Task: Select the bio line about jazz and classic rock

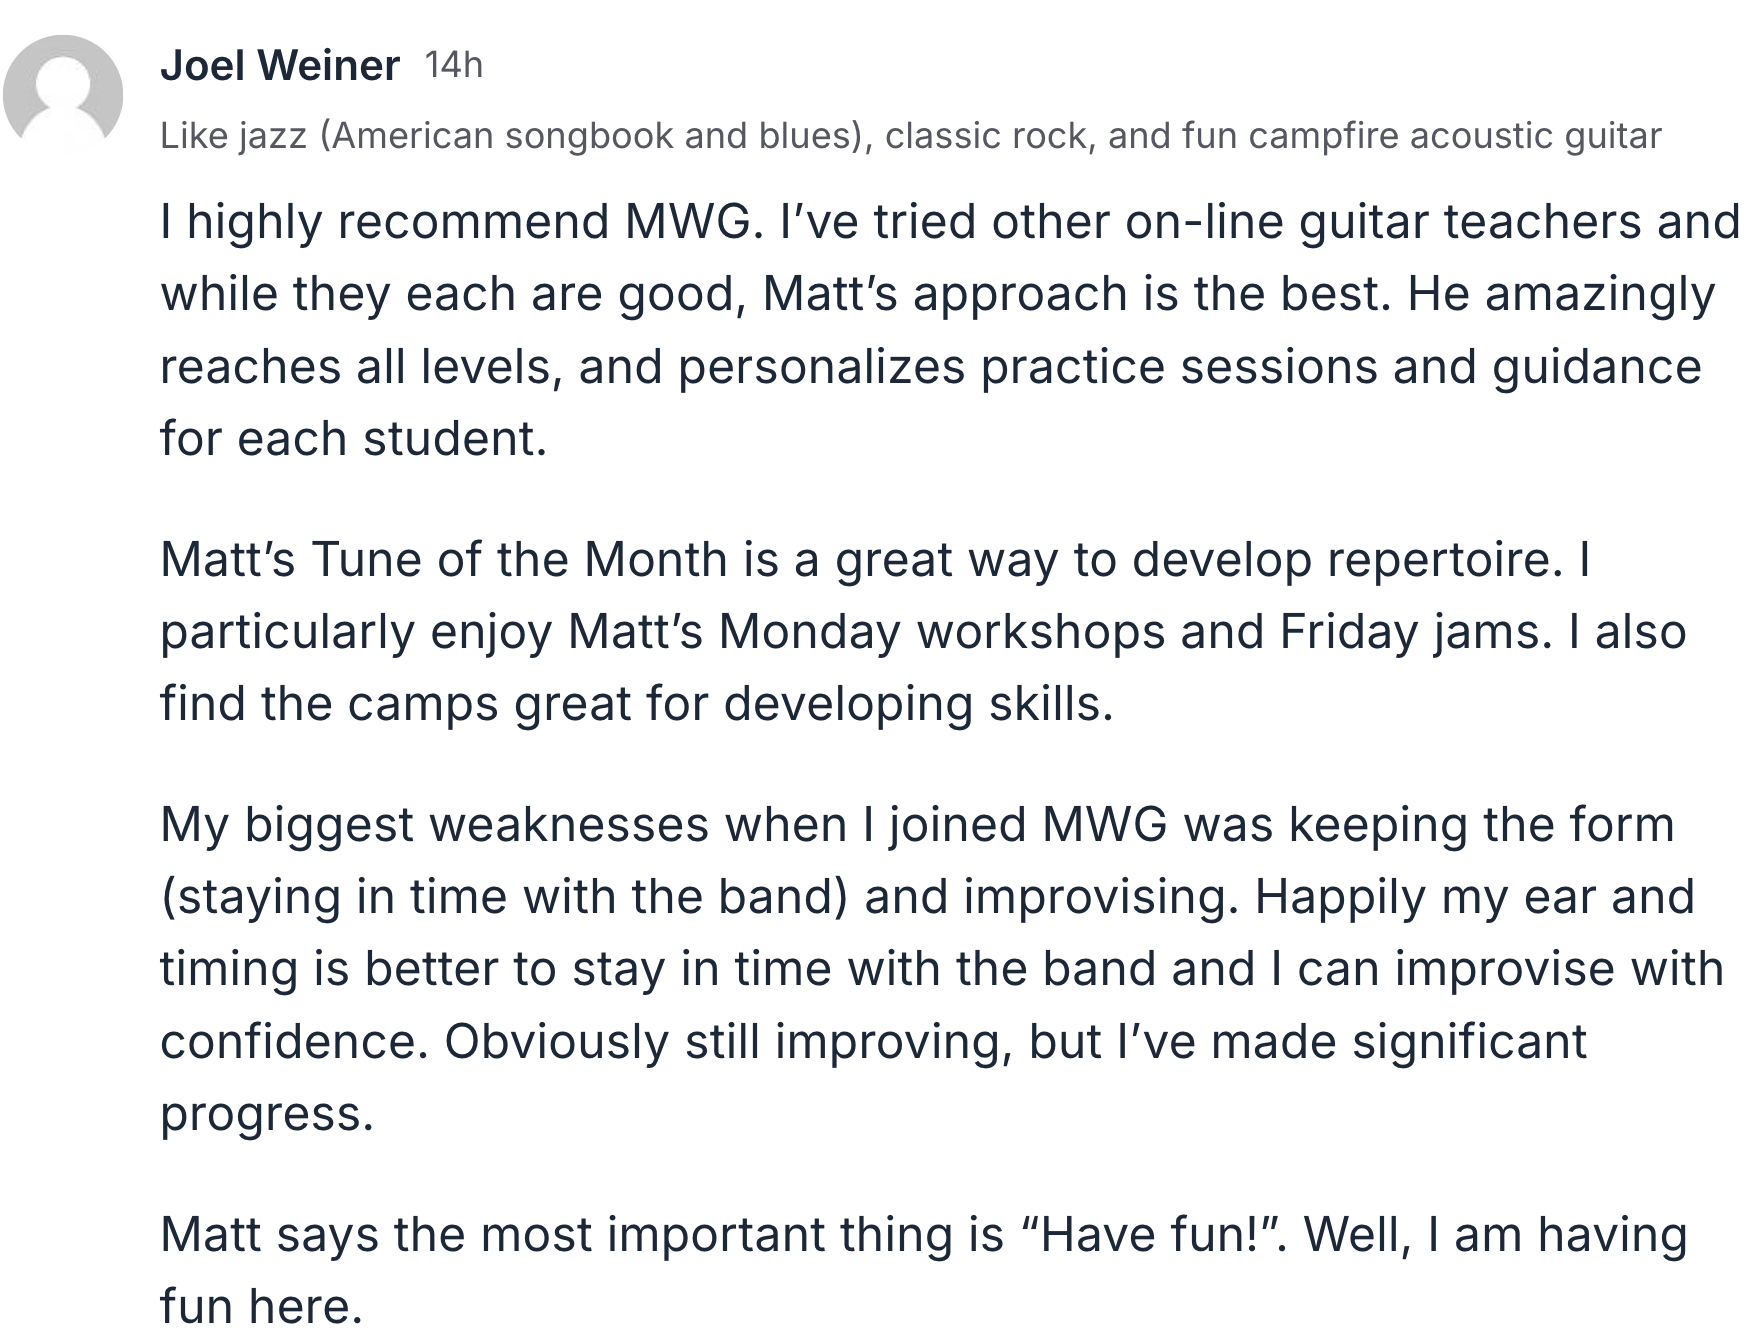Action: (910, 136)
